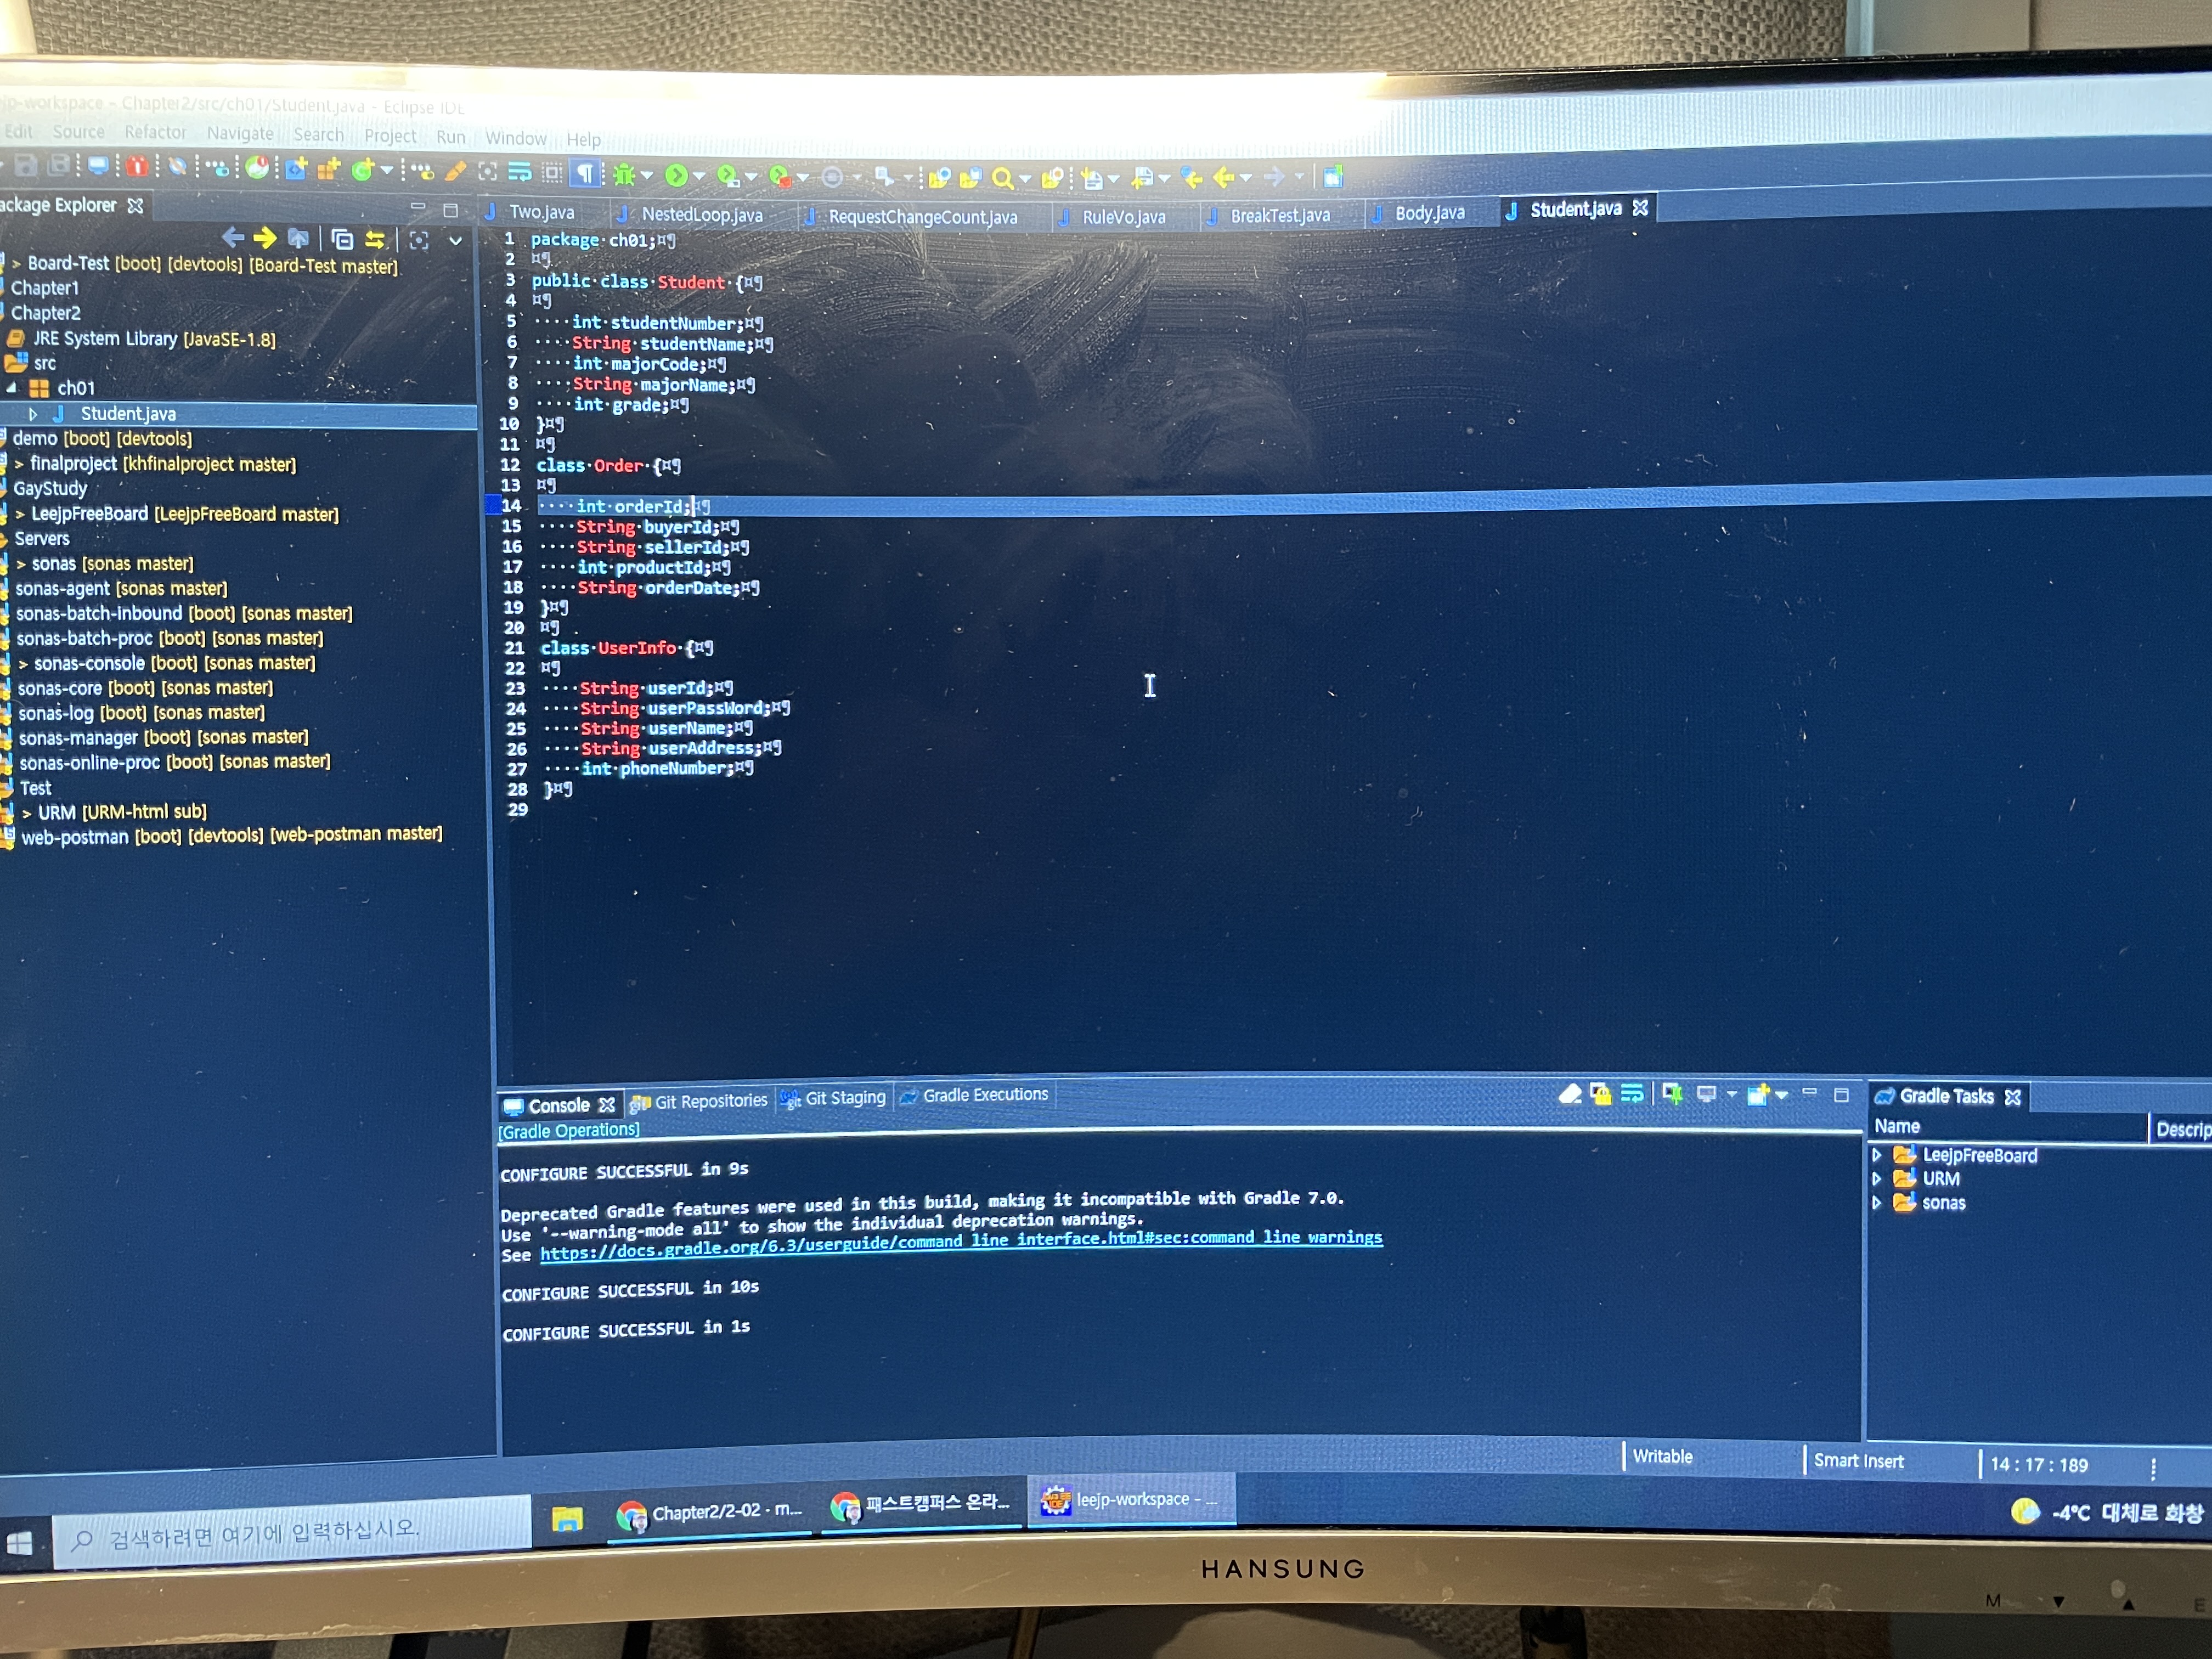Click Package Explorer forward yellow arrow

pyautogui.click(x=265, y=238)
